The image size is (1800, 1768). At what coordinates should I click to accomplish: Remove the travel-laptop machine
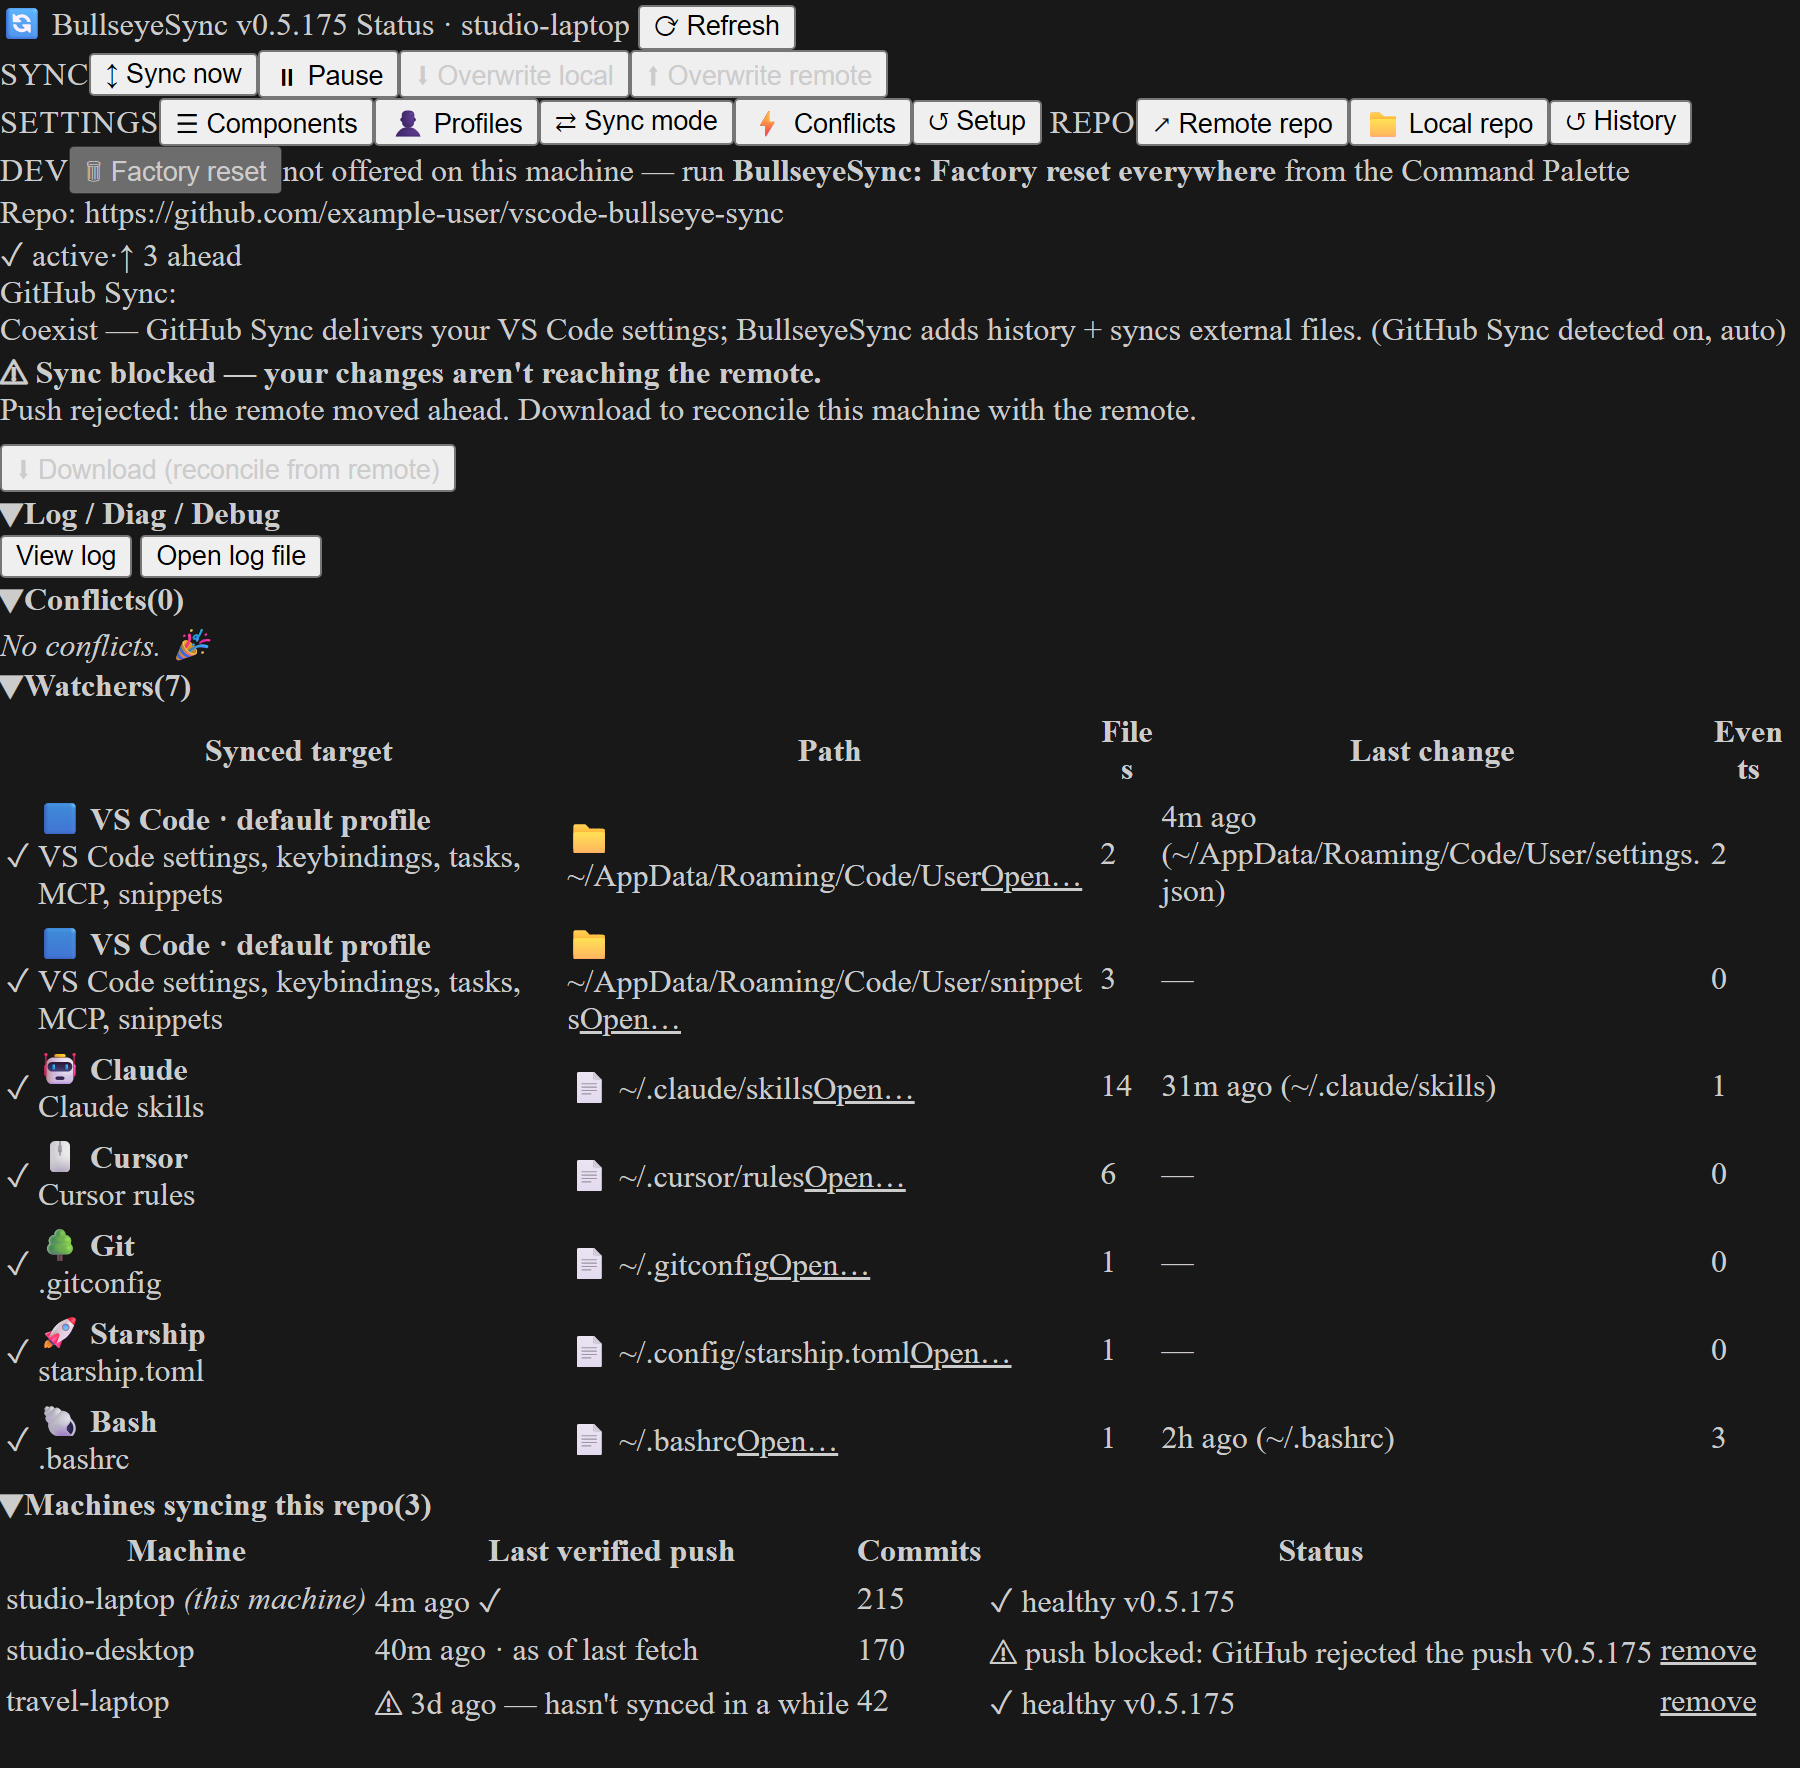click(x=1708, y=1702)
